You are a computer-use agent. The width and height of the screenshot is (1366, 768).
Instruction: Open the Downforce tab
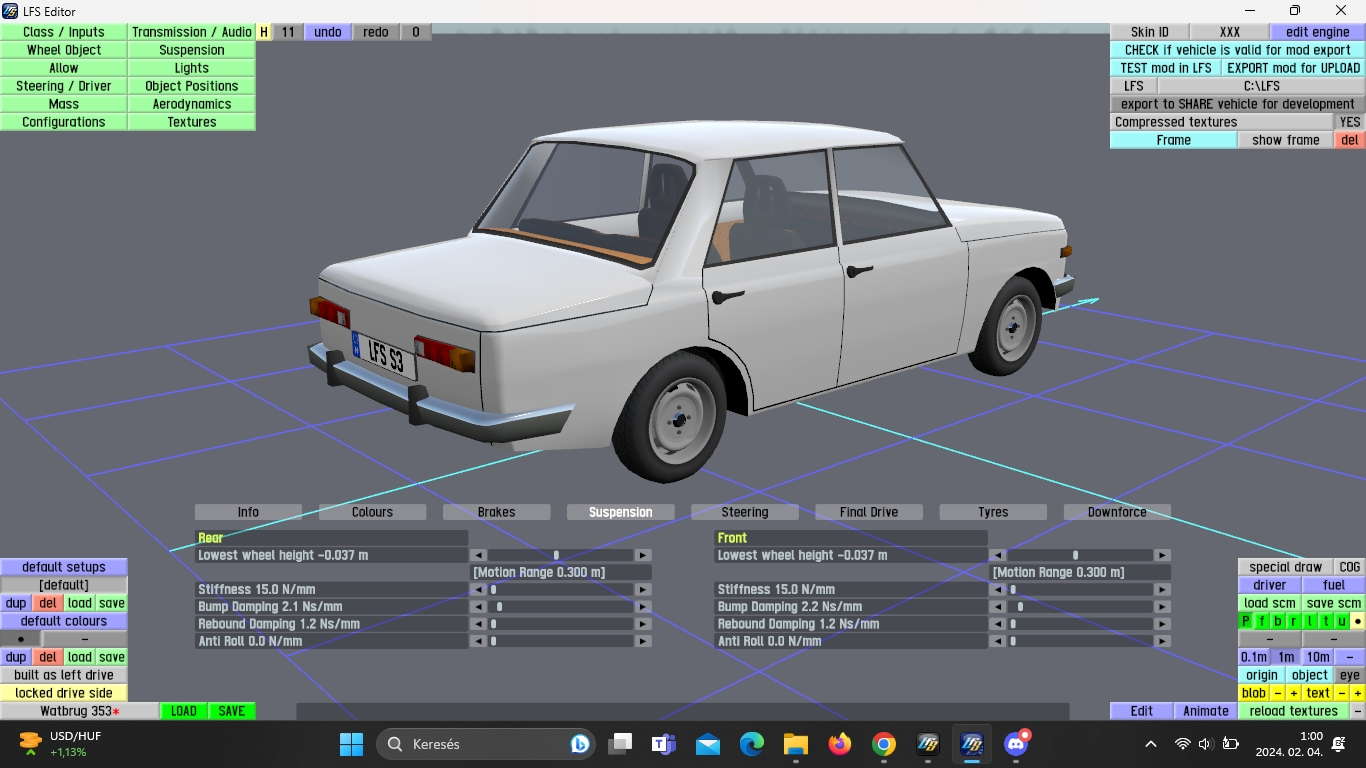pos(1117,512)
